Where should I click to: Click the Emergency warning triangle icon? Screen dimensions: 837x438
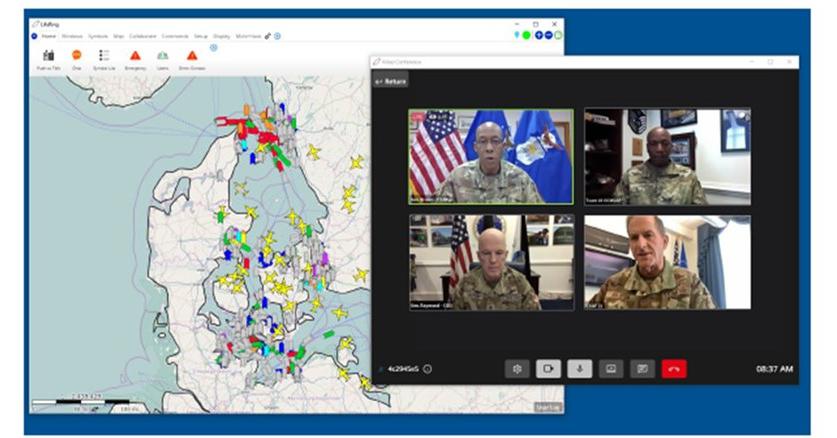coord(134,56)
